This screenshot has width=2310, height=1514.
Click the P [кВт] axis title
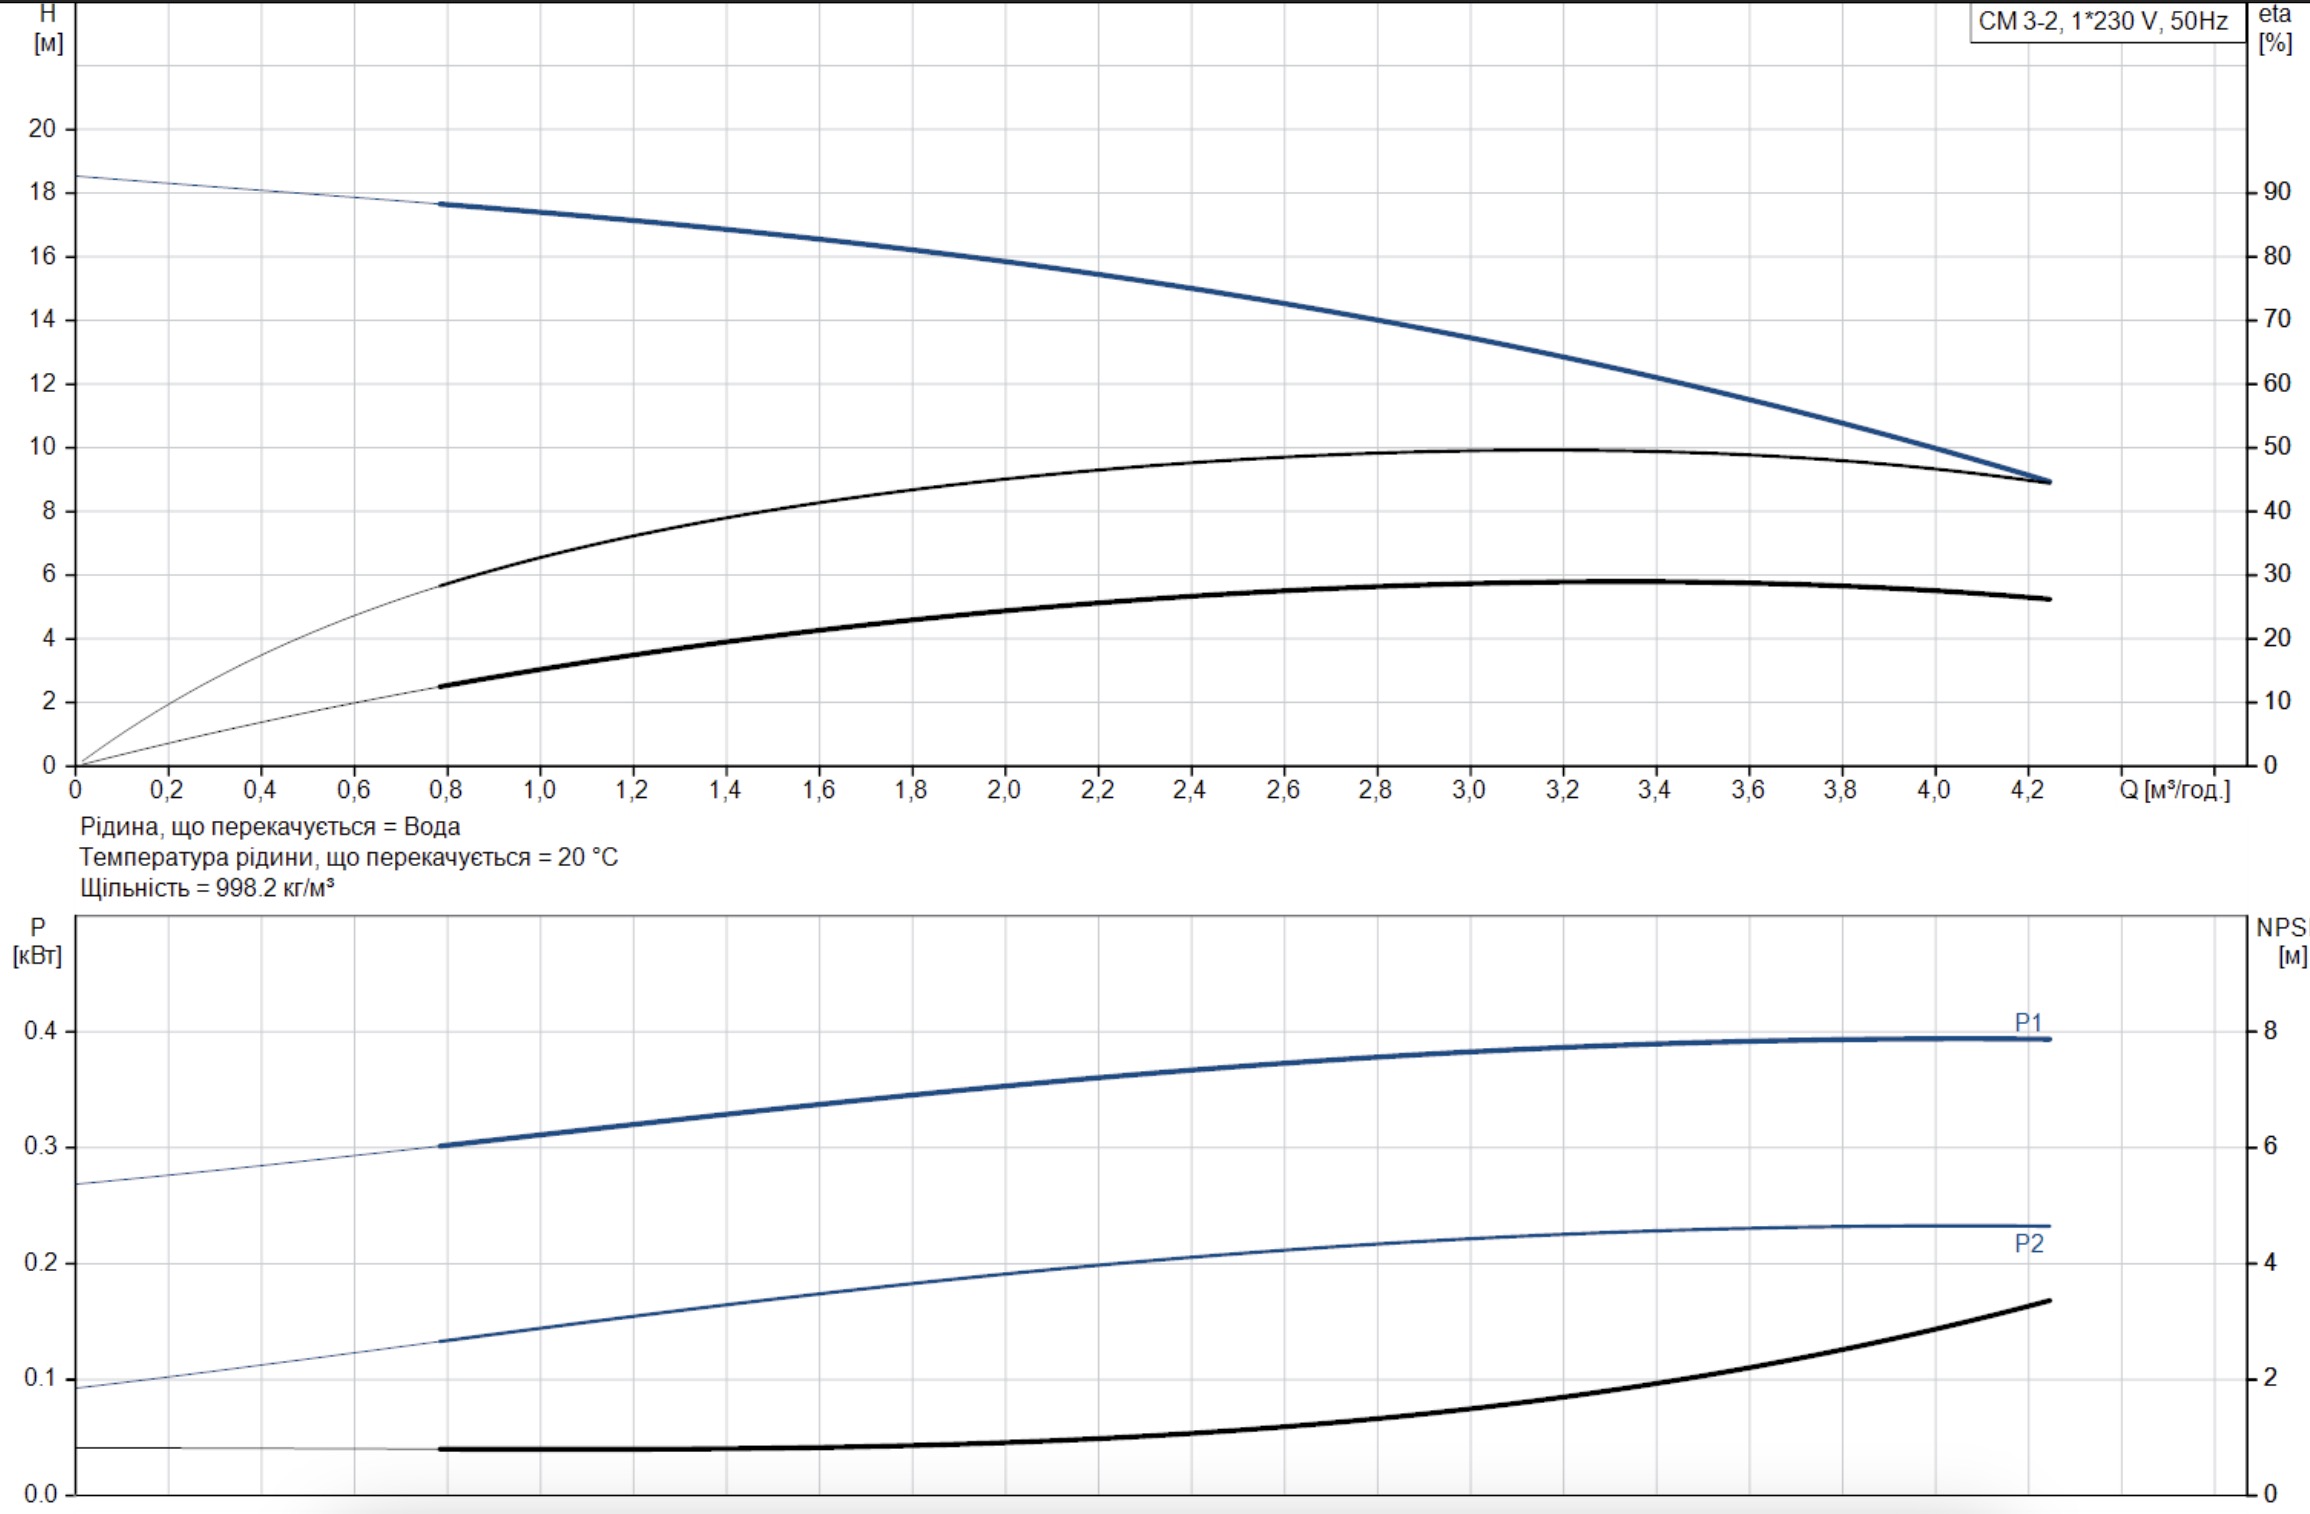pos(37,941)
